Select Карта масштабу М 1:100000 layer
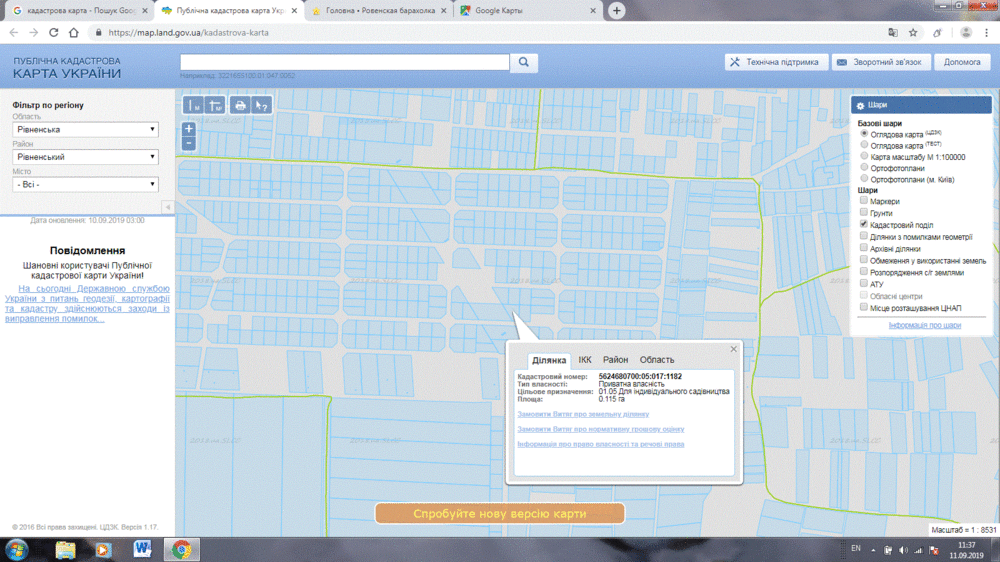 click(864, 156)
